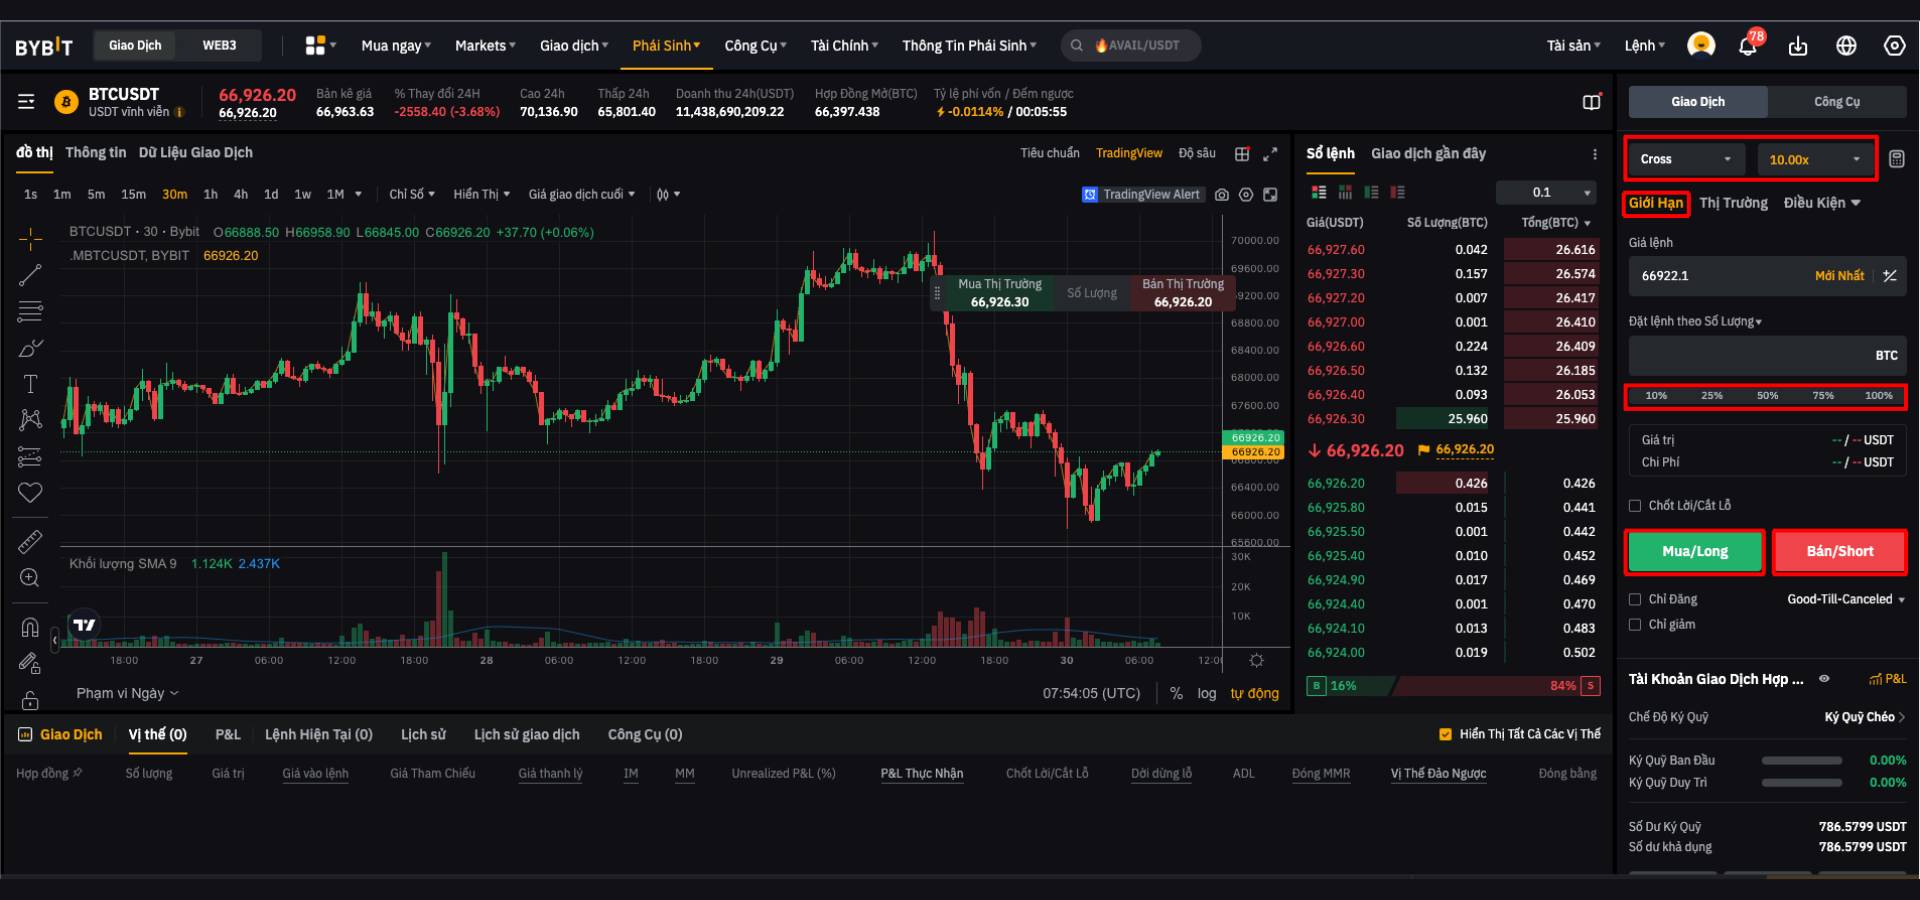The width and height of the screenshot is (1920, 900).
Task: Select the forecast/position tool
Action: coord(30,457)
